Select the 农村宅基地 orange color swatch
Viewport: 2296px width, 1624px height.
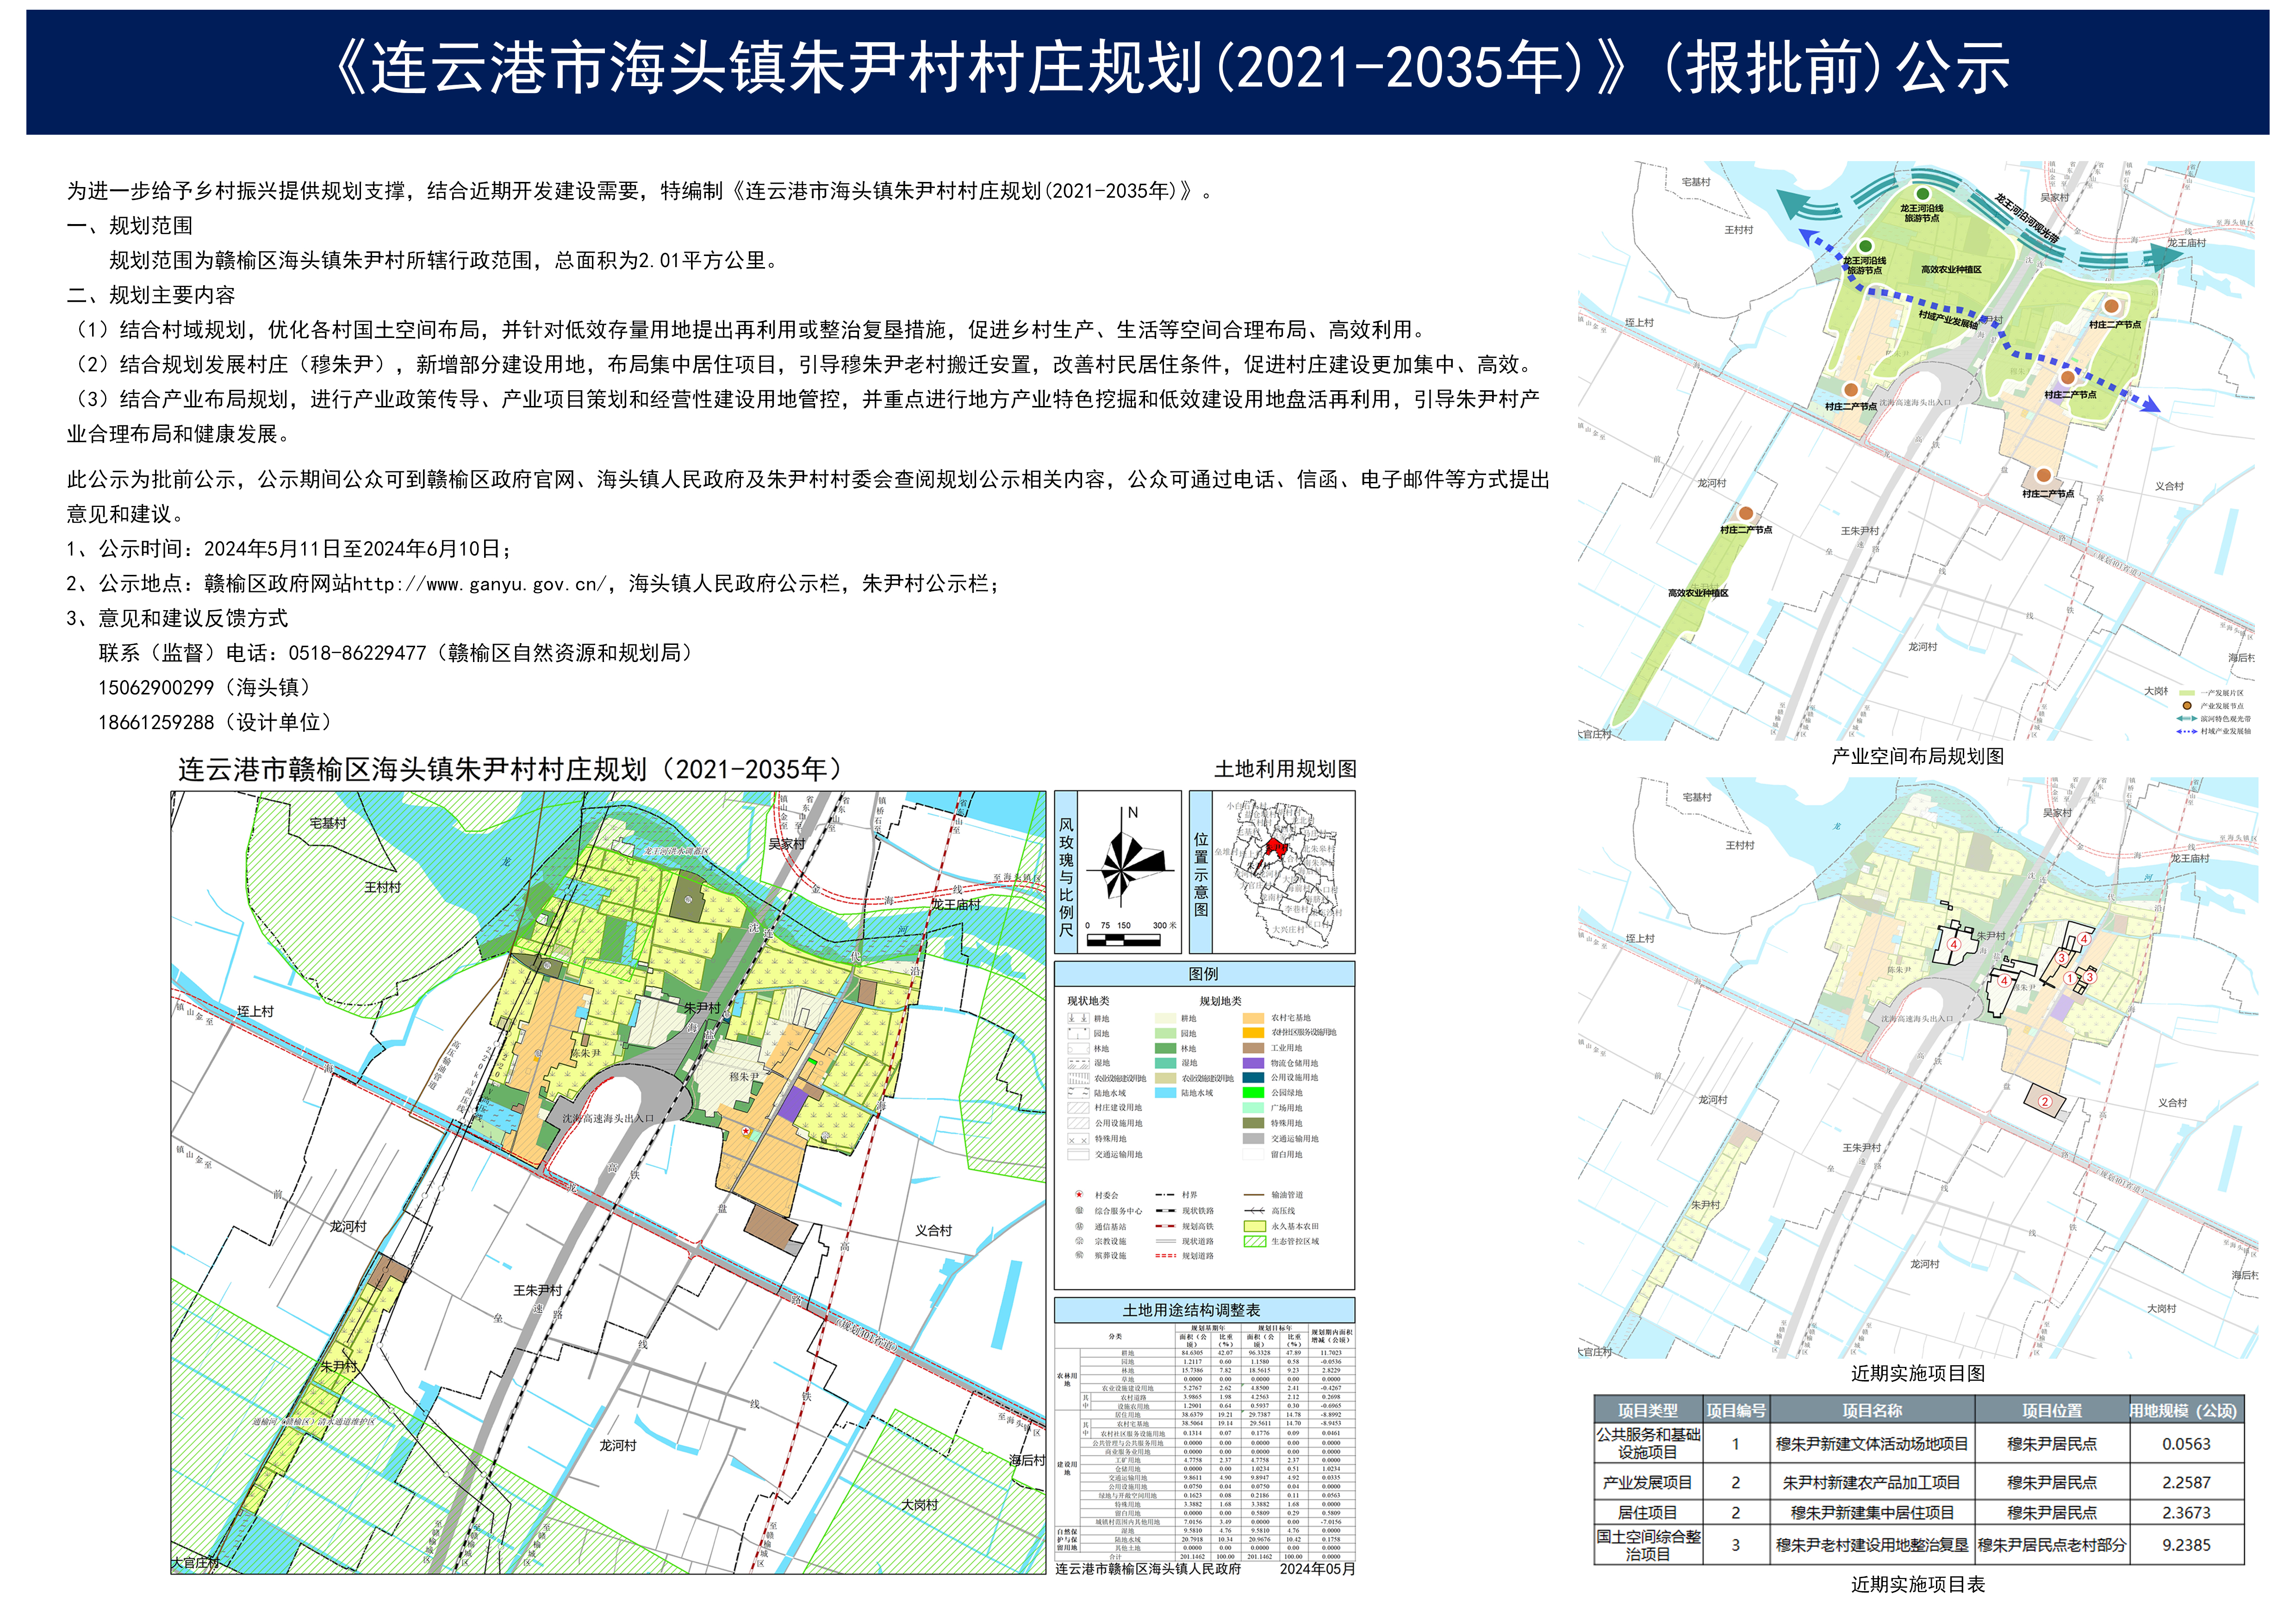1254,1018
